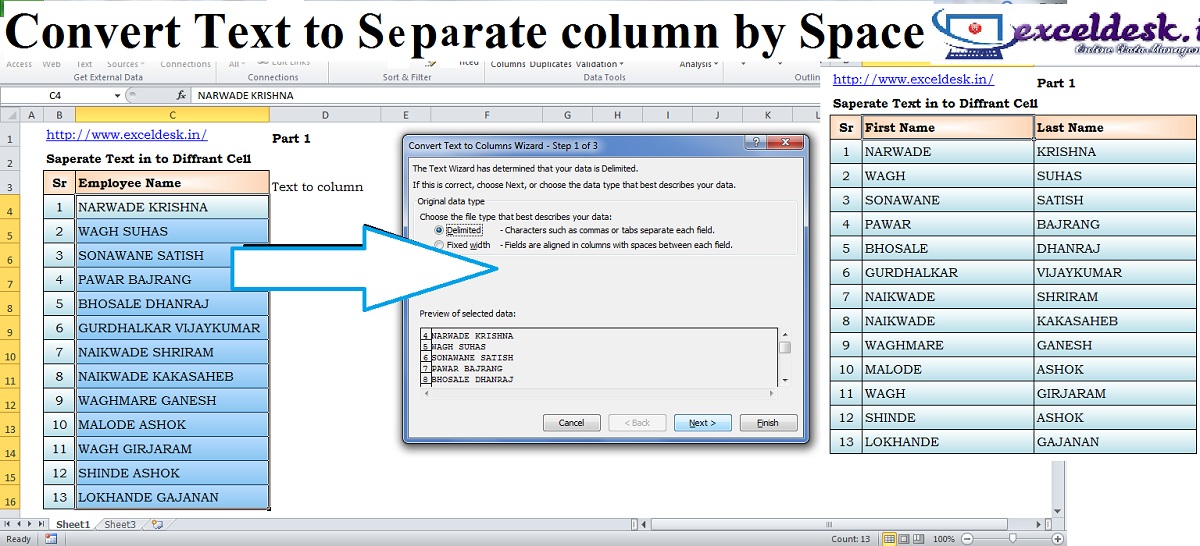Switch to Normal view icon in status bar

pos(889,539)
